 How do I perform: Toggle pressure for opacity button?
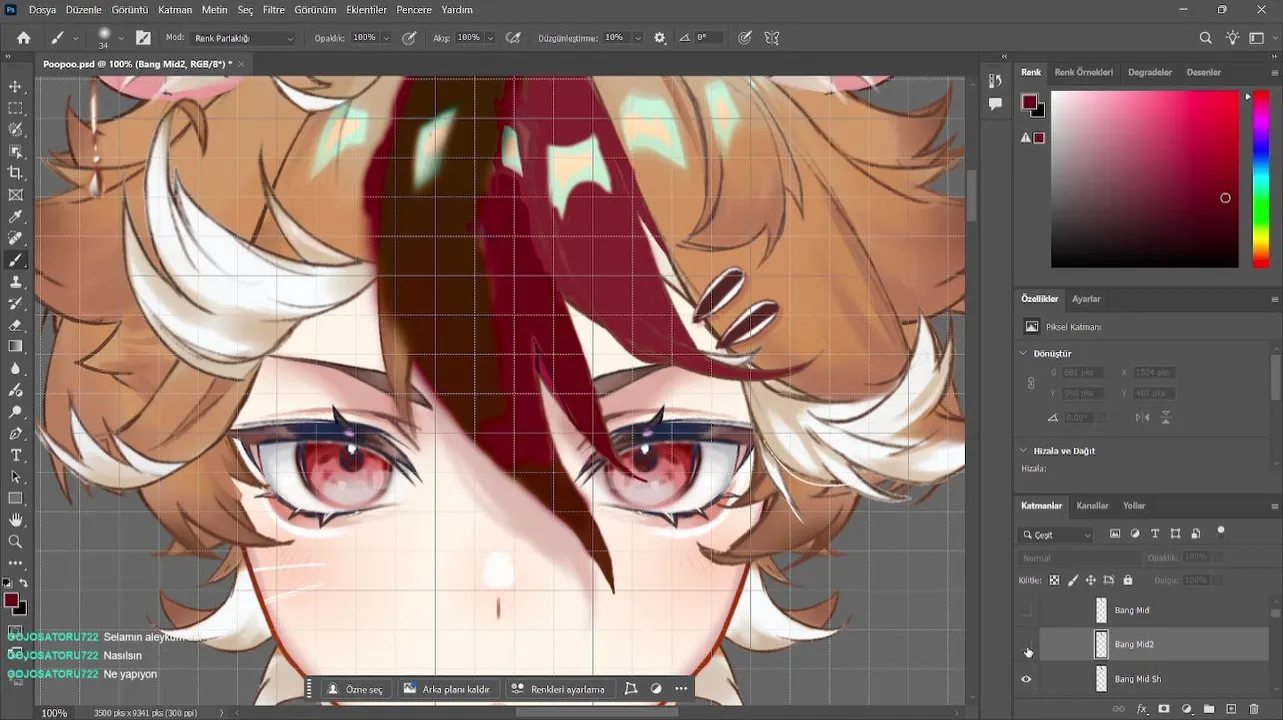point(409,38)
